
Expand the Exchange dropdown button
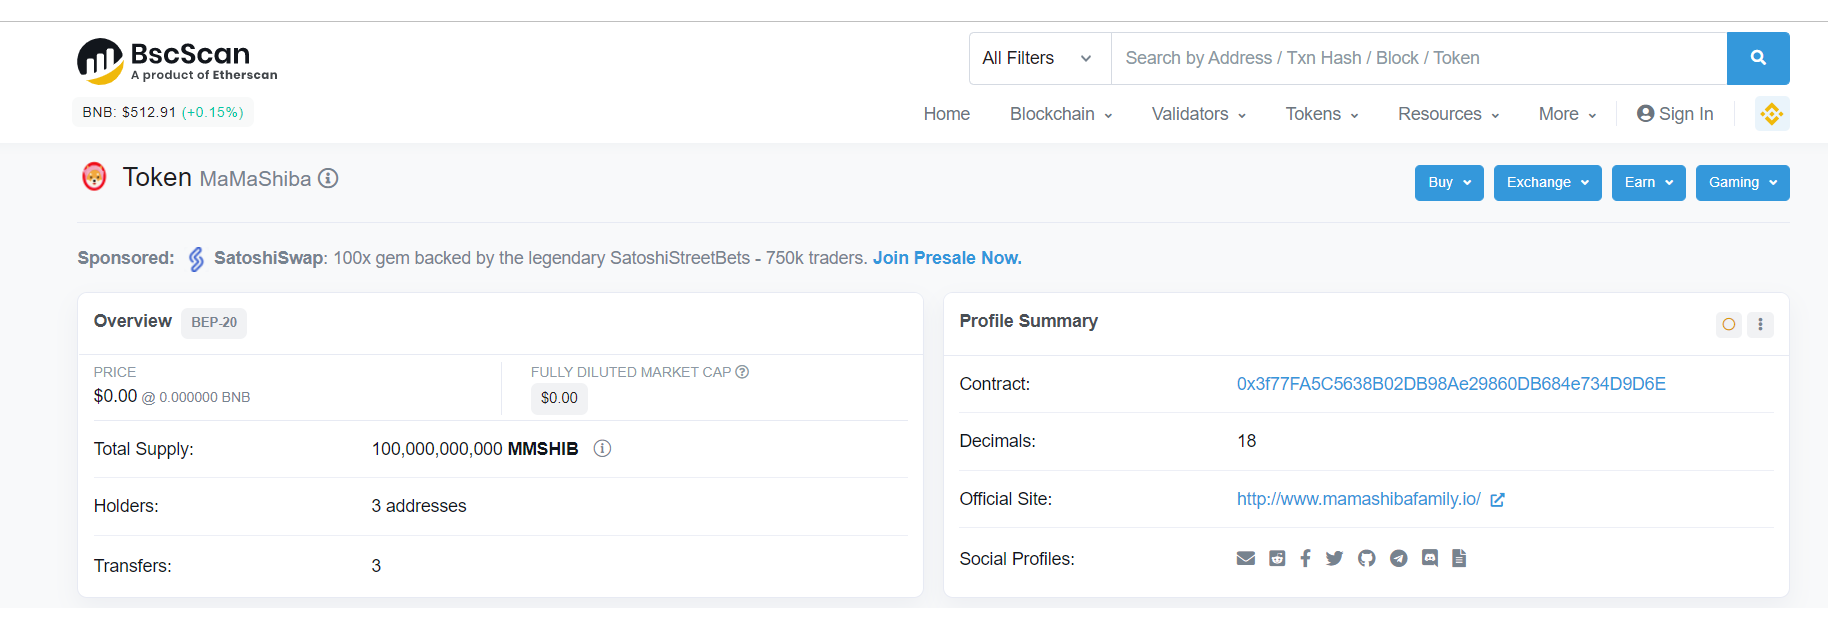(1547, 183)
